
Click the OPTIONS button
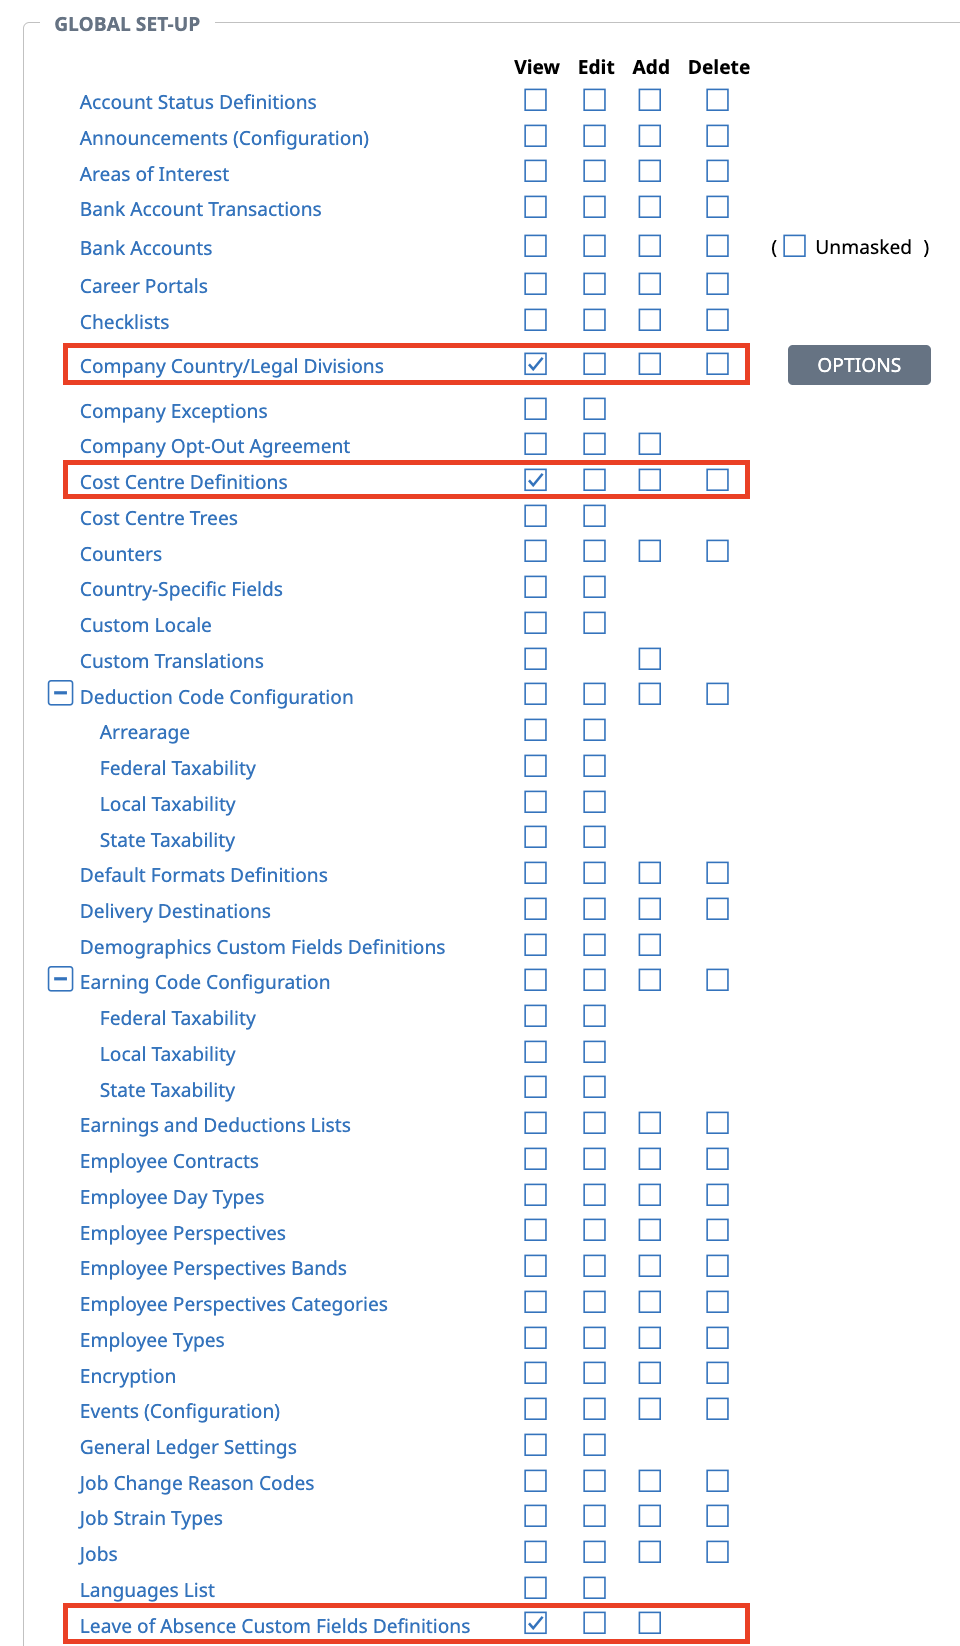tap(858, 365)
